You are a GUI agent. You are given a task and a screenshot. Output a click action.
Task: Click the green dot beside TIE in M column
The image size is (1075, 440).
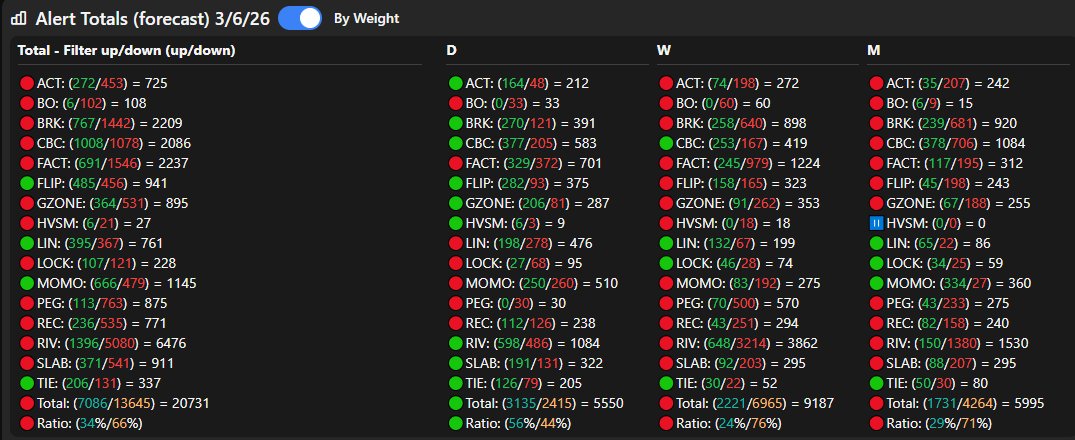coord(876,383)
